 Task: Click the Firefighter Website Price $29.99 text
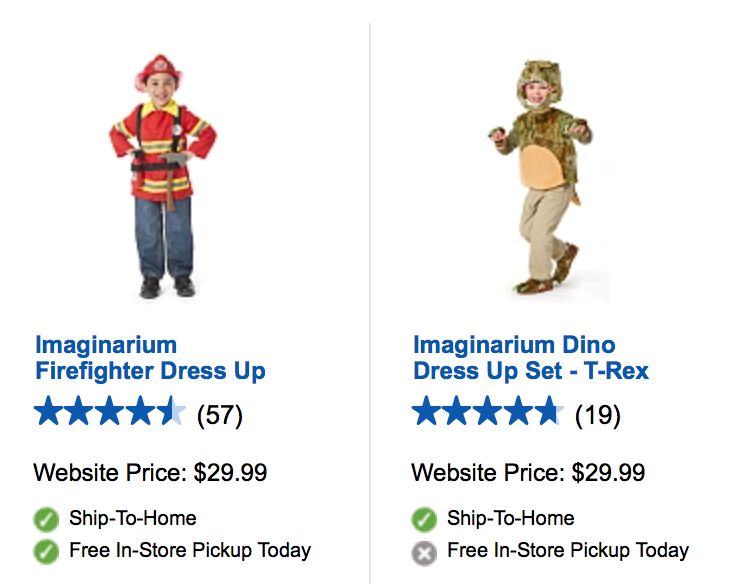[150, 472]
